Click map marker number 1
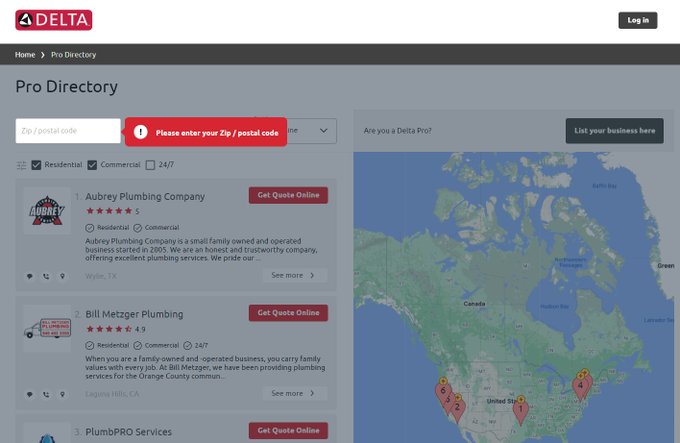 point(521,410)
